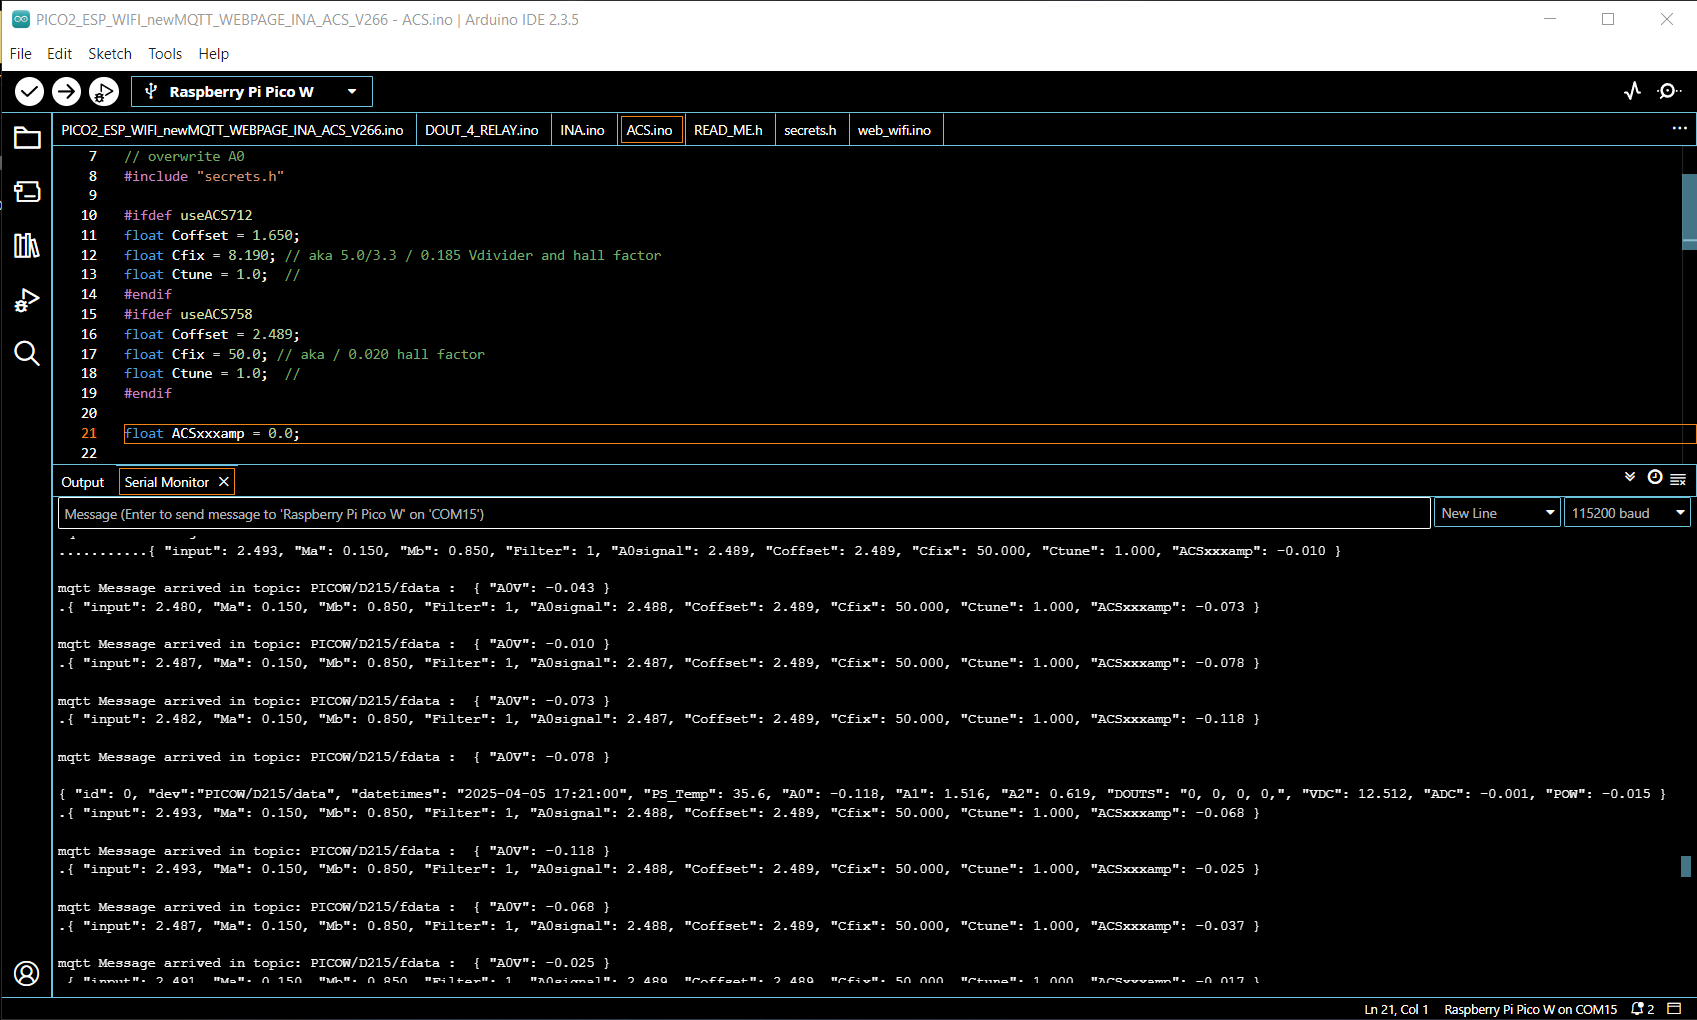The width and height of the screenshot is (1697, 1020).
Task: Start debugging with the debug play button
Action: pyautogui.click(x=103, y=92)
